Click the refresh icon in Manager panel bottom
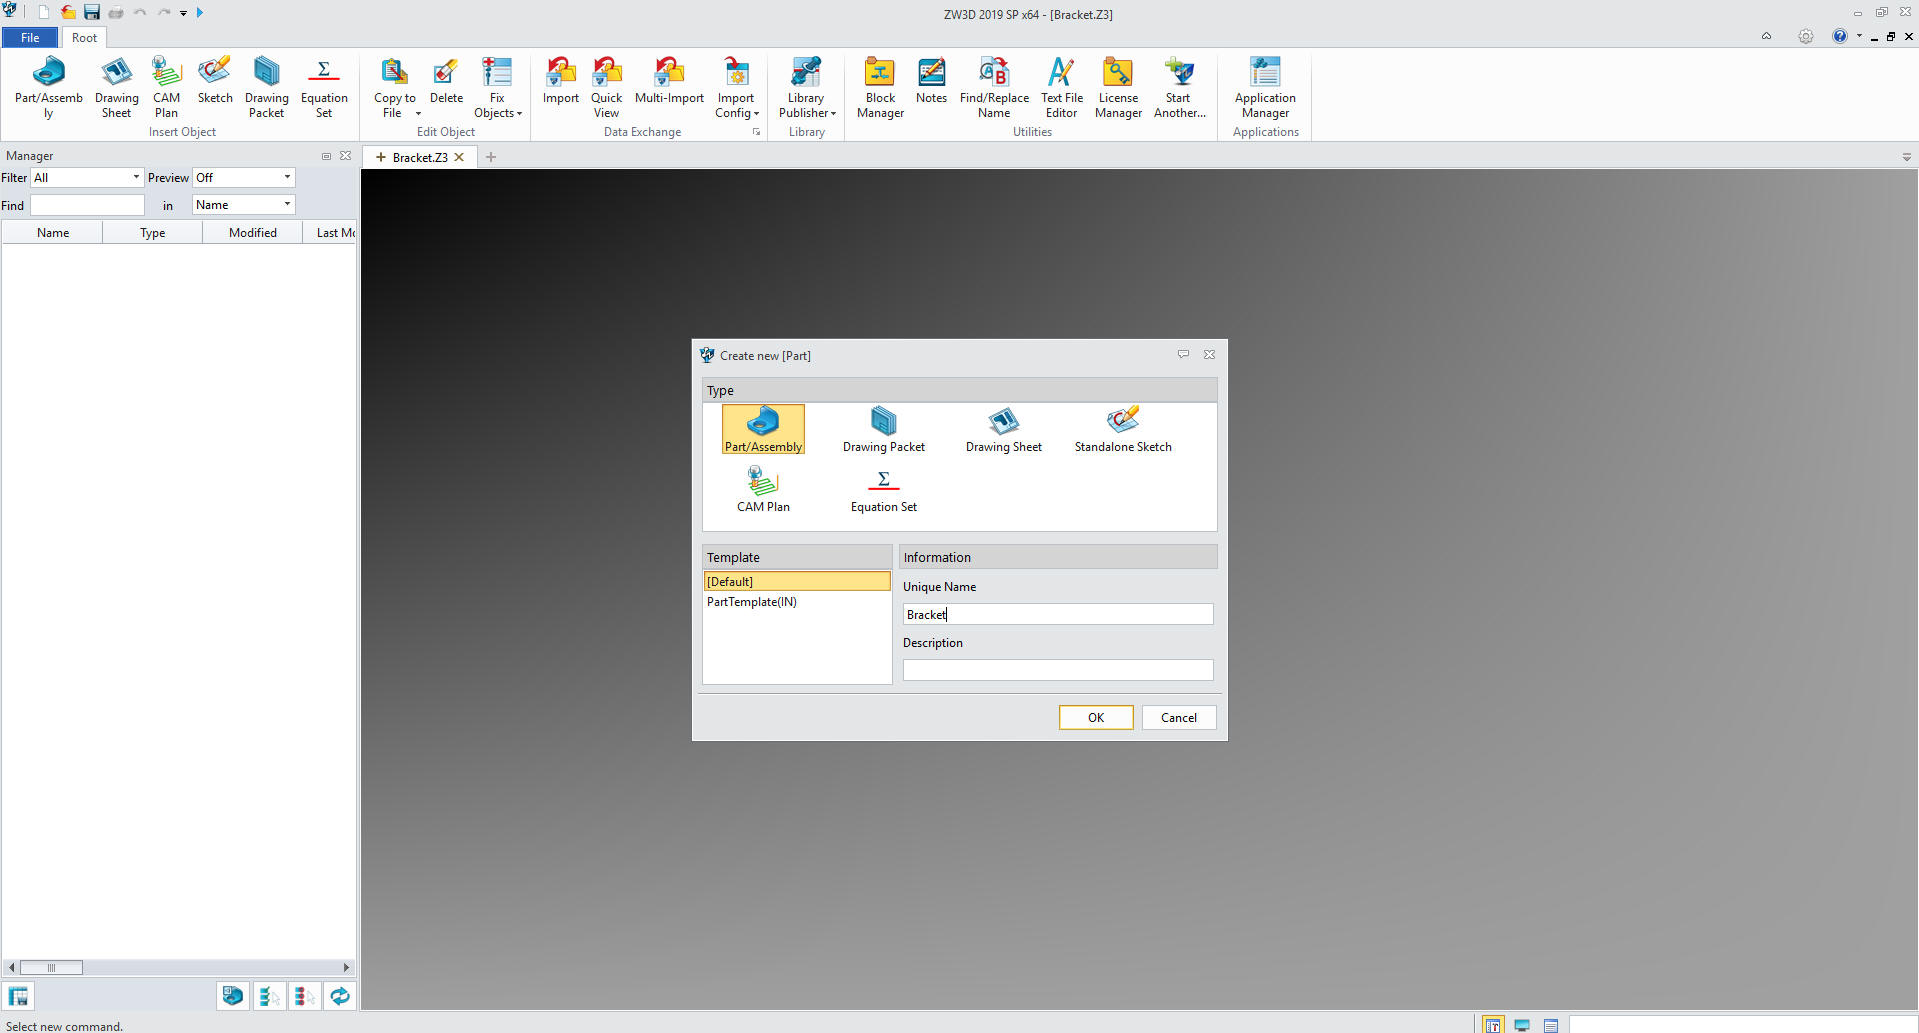This screenshot has width=1919, height=1033. pos(340,996)
